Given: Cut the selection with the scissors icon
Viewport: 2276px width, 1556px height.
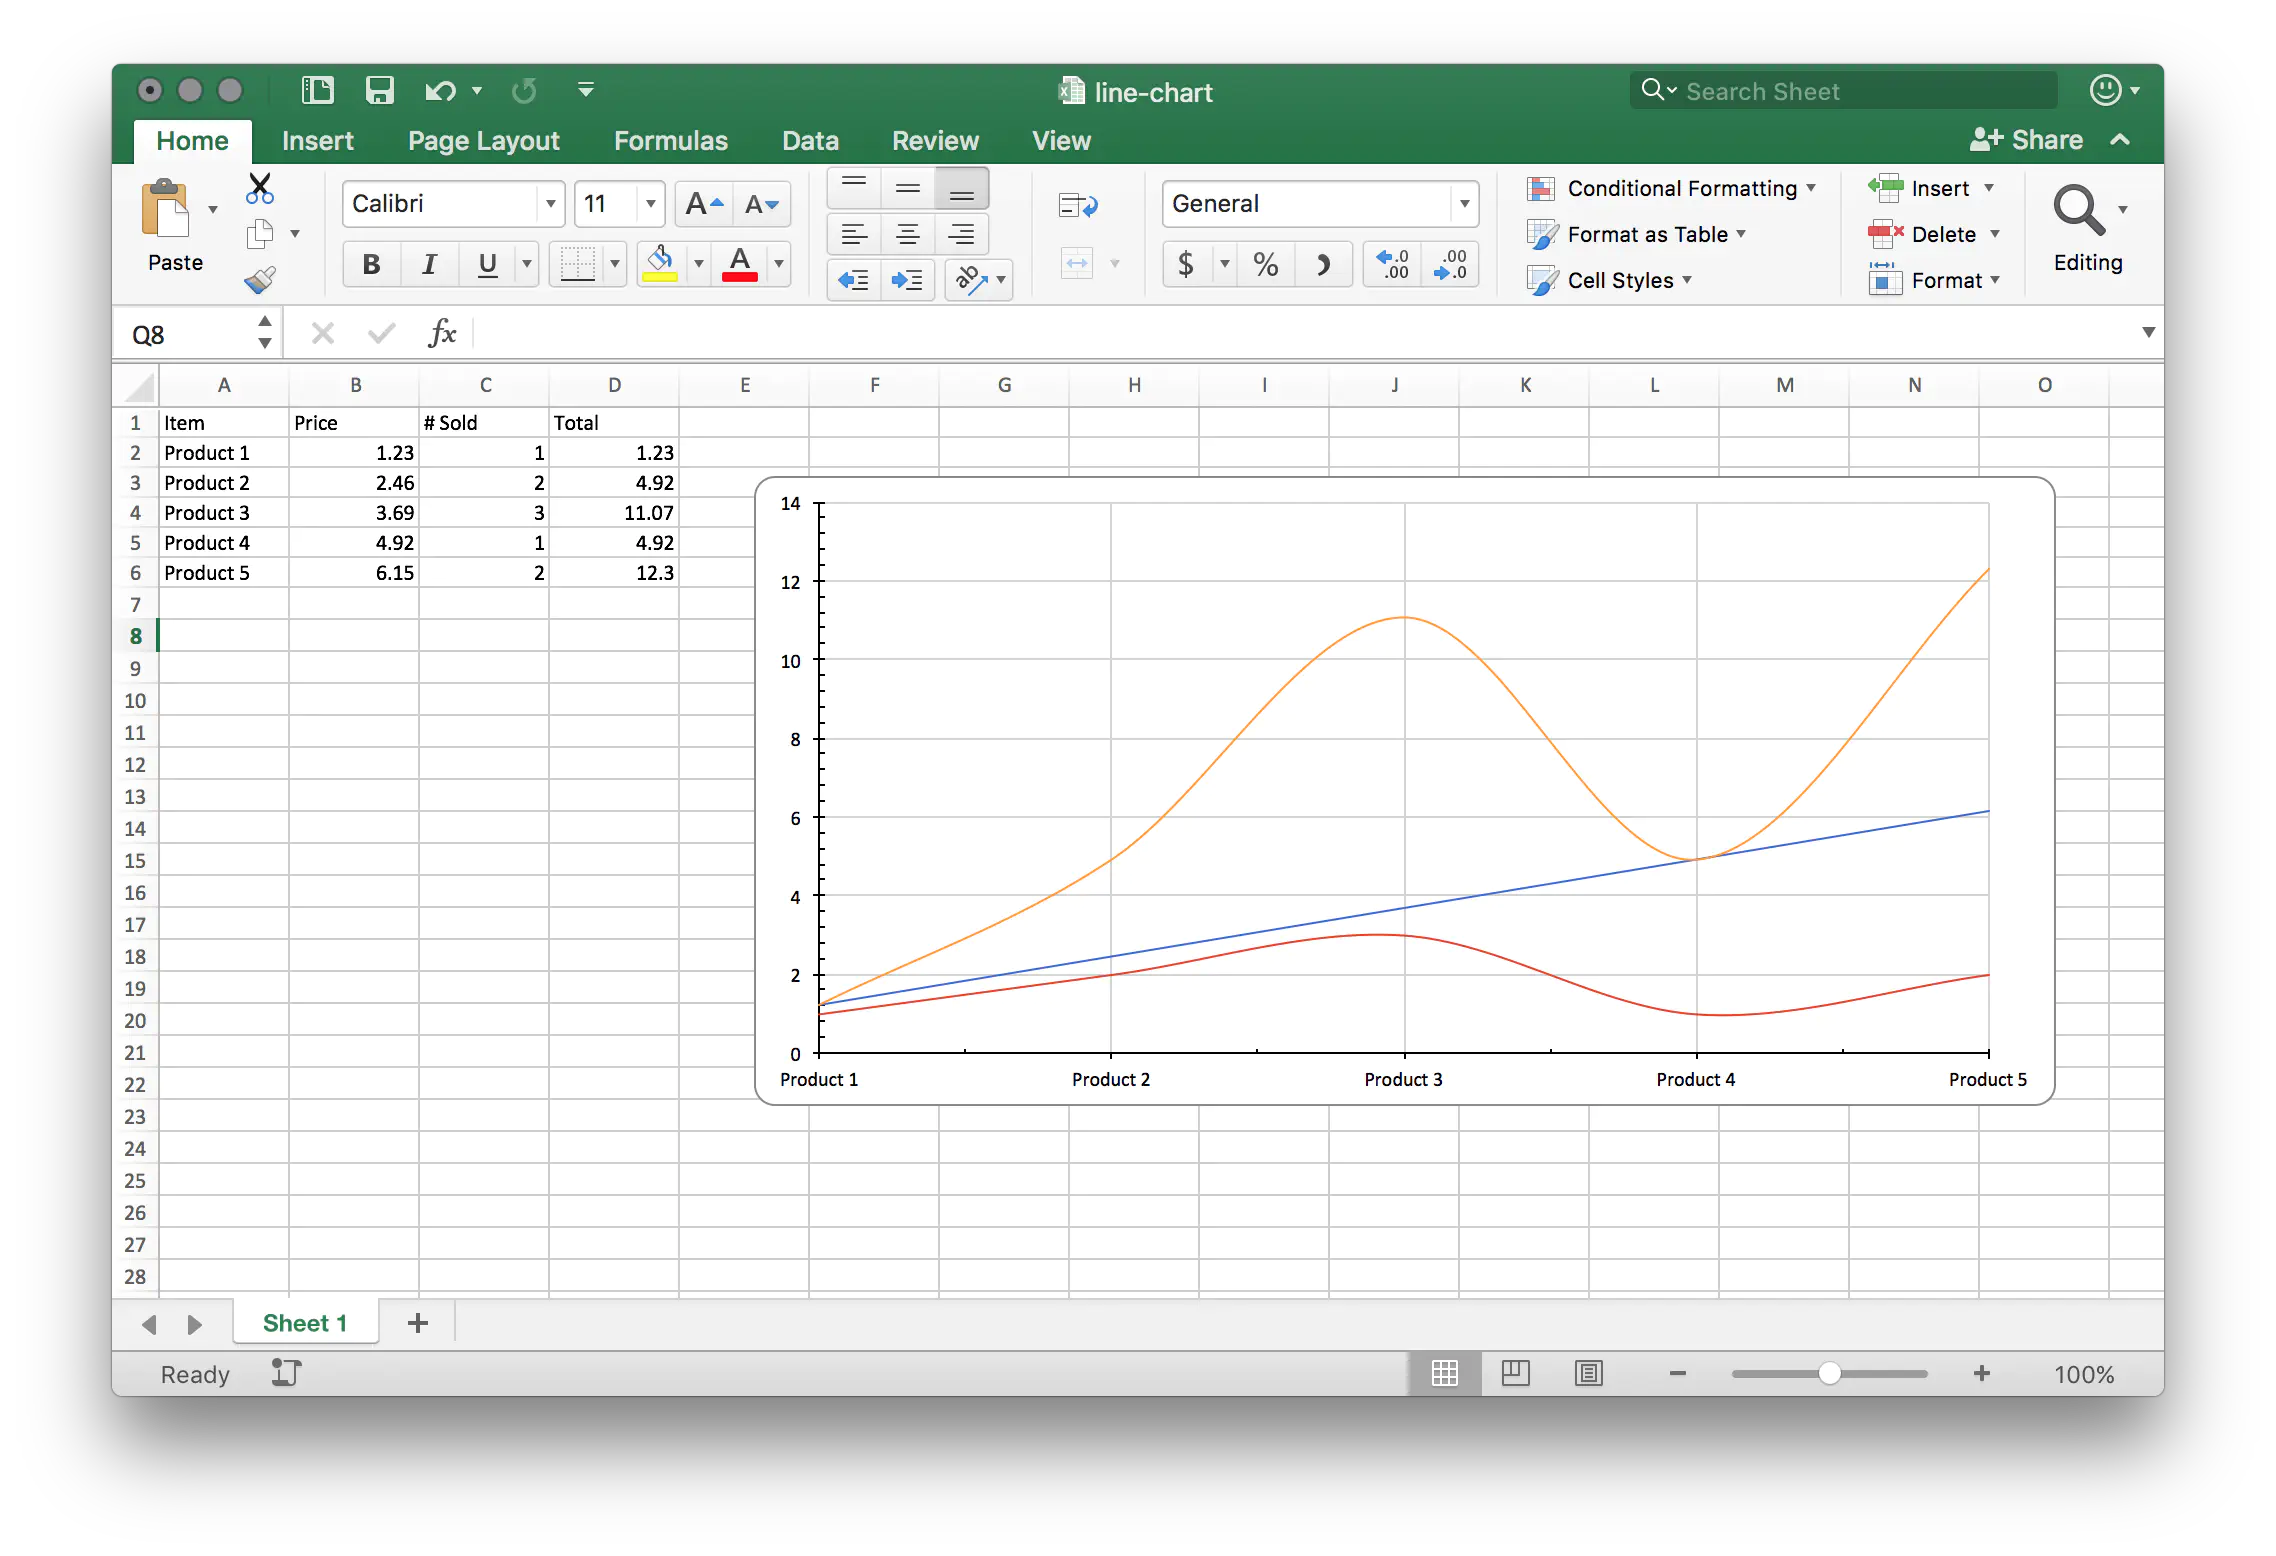Looking at the screenshot, I should tap(260, 188).
